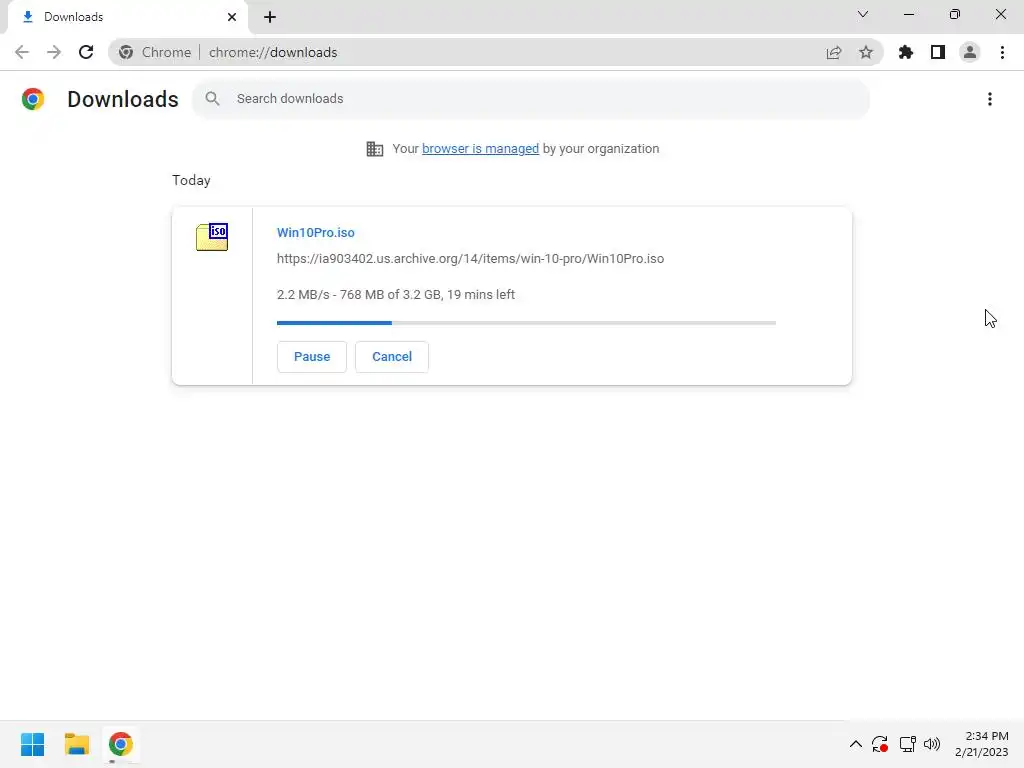
Task: Restore down the Chrome window
Action: [955, 14]
